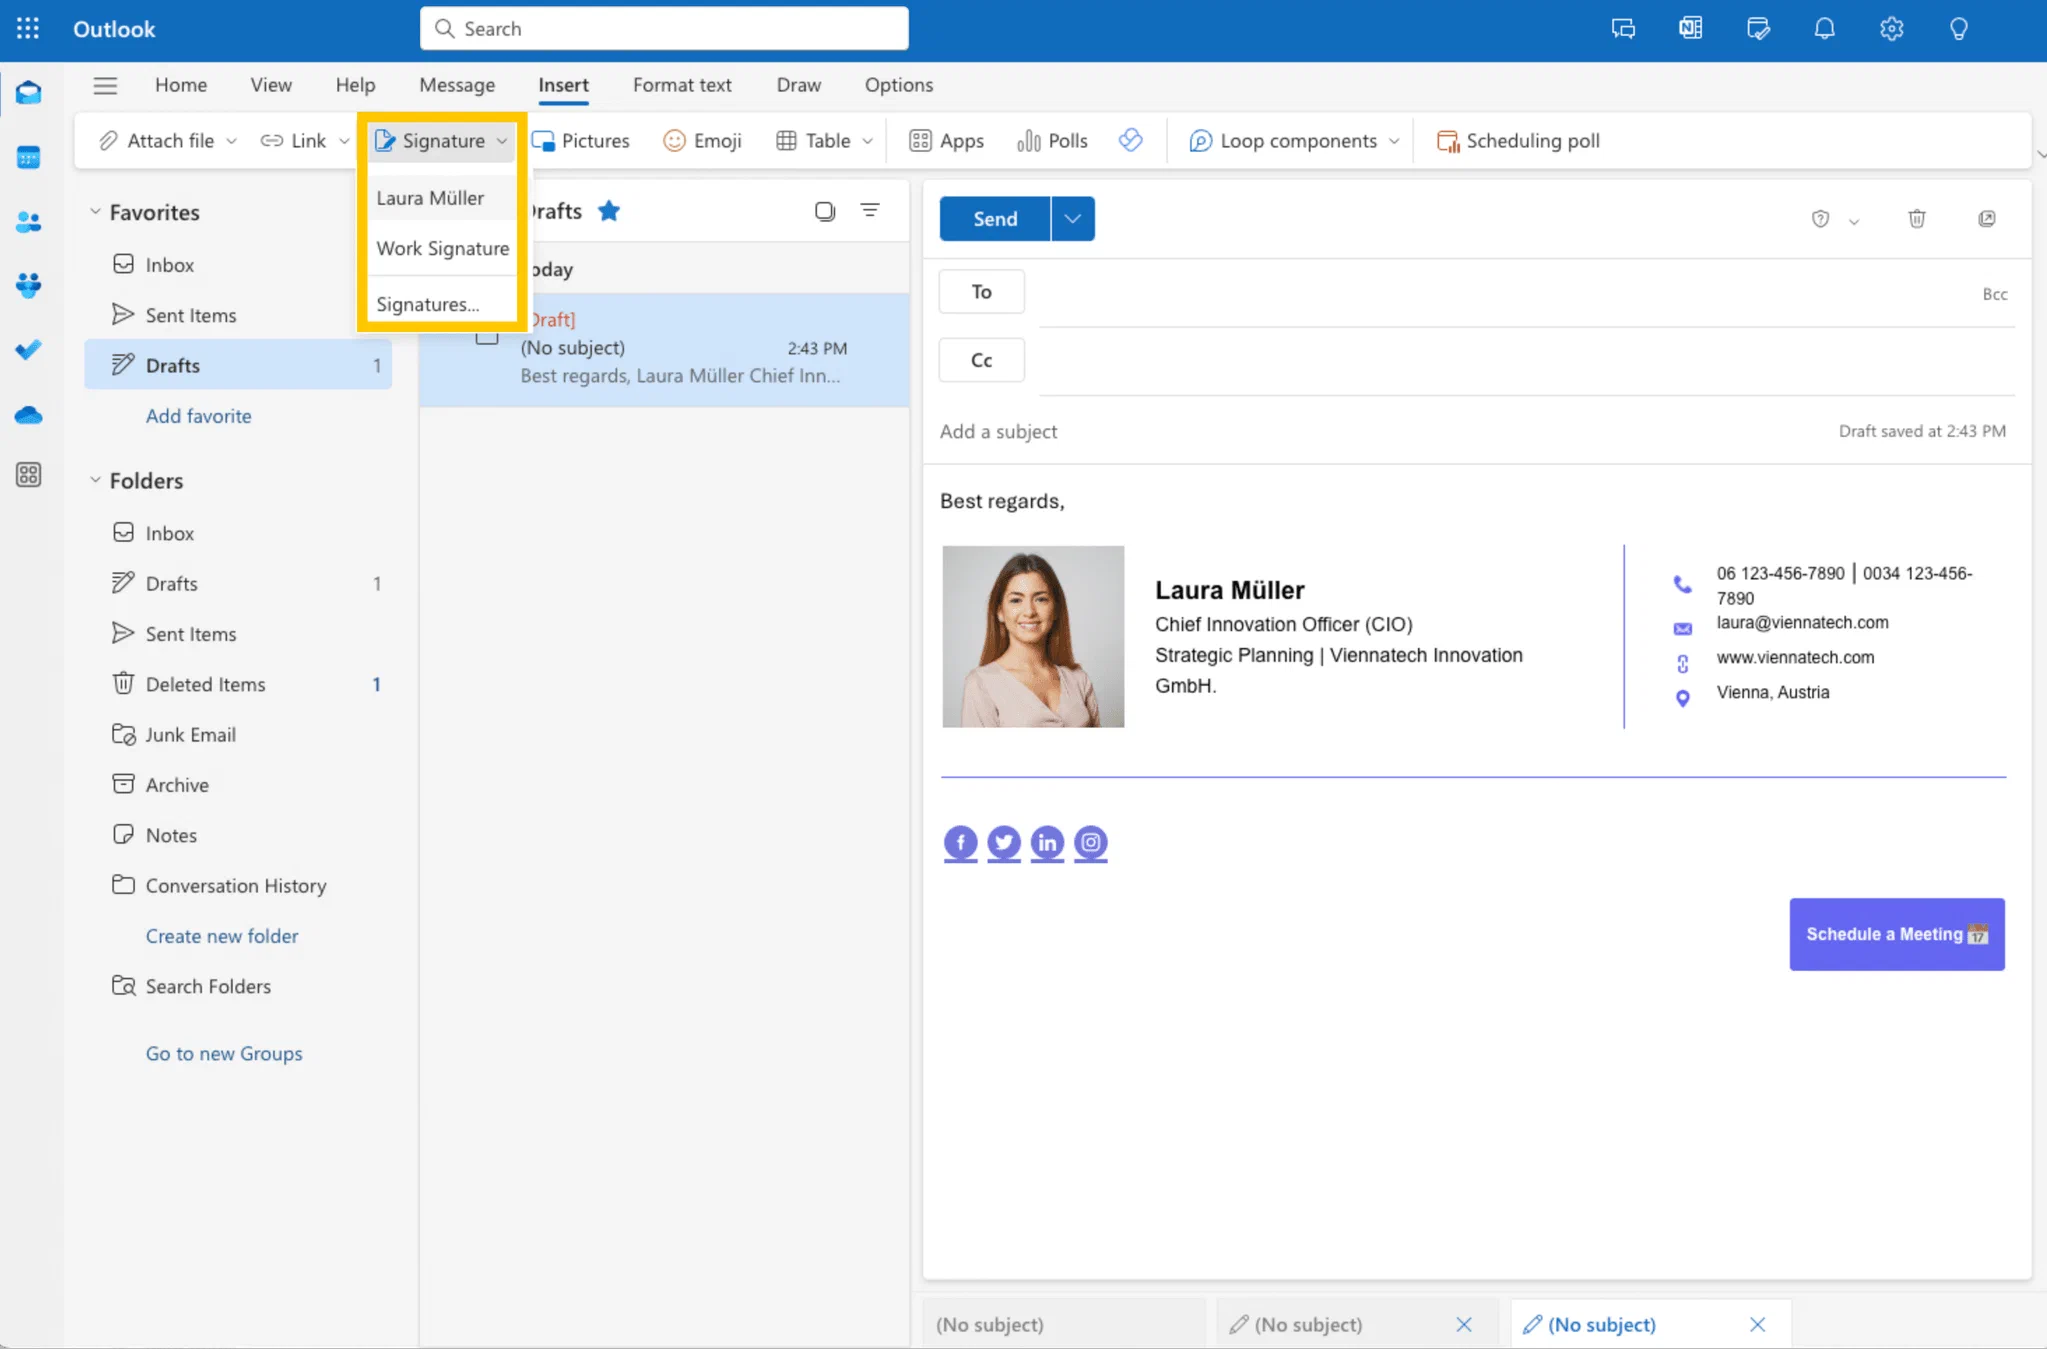Screen dimensions: 2047x1349
Task: Toggle the navigation pane hamburger
Action: pos(105,85)
